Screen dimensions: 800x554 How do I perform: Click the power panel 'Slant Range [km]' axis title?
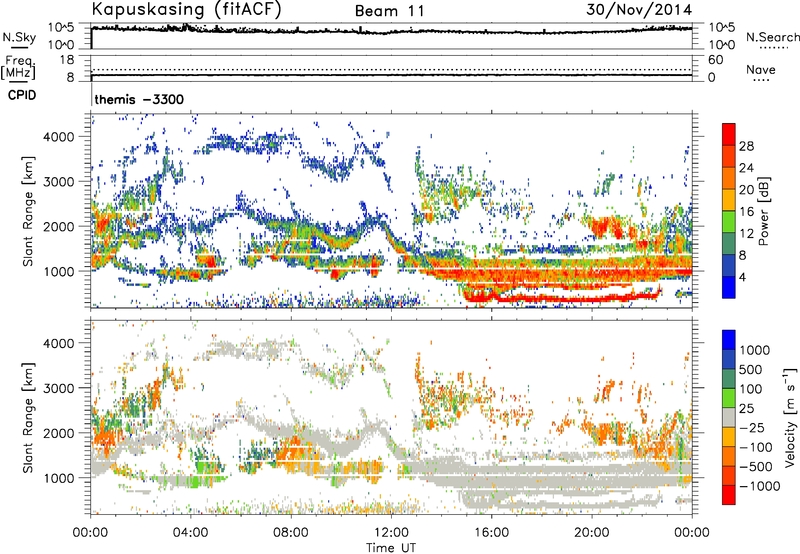click(x=28, y=211)
